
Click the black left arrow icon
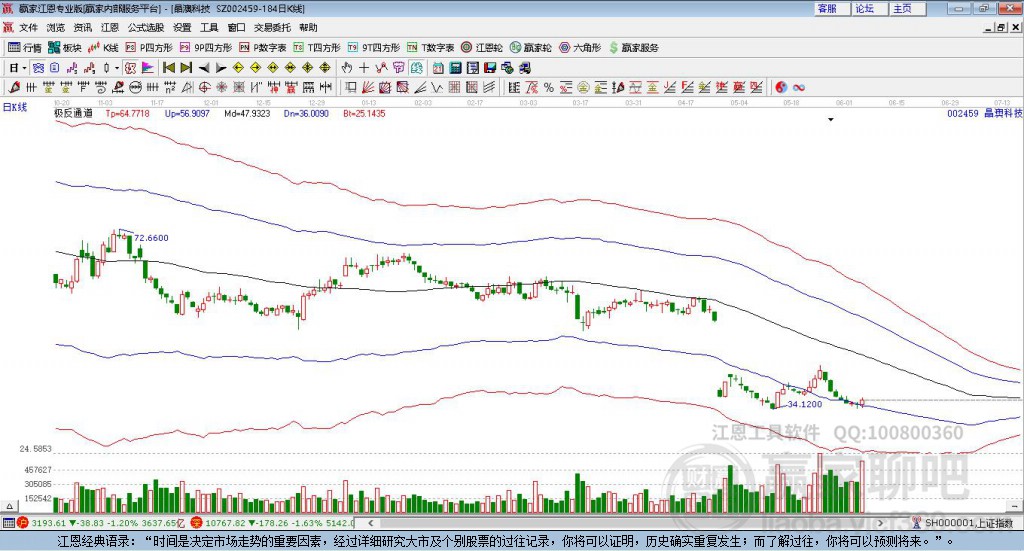(x=204, y=68)
